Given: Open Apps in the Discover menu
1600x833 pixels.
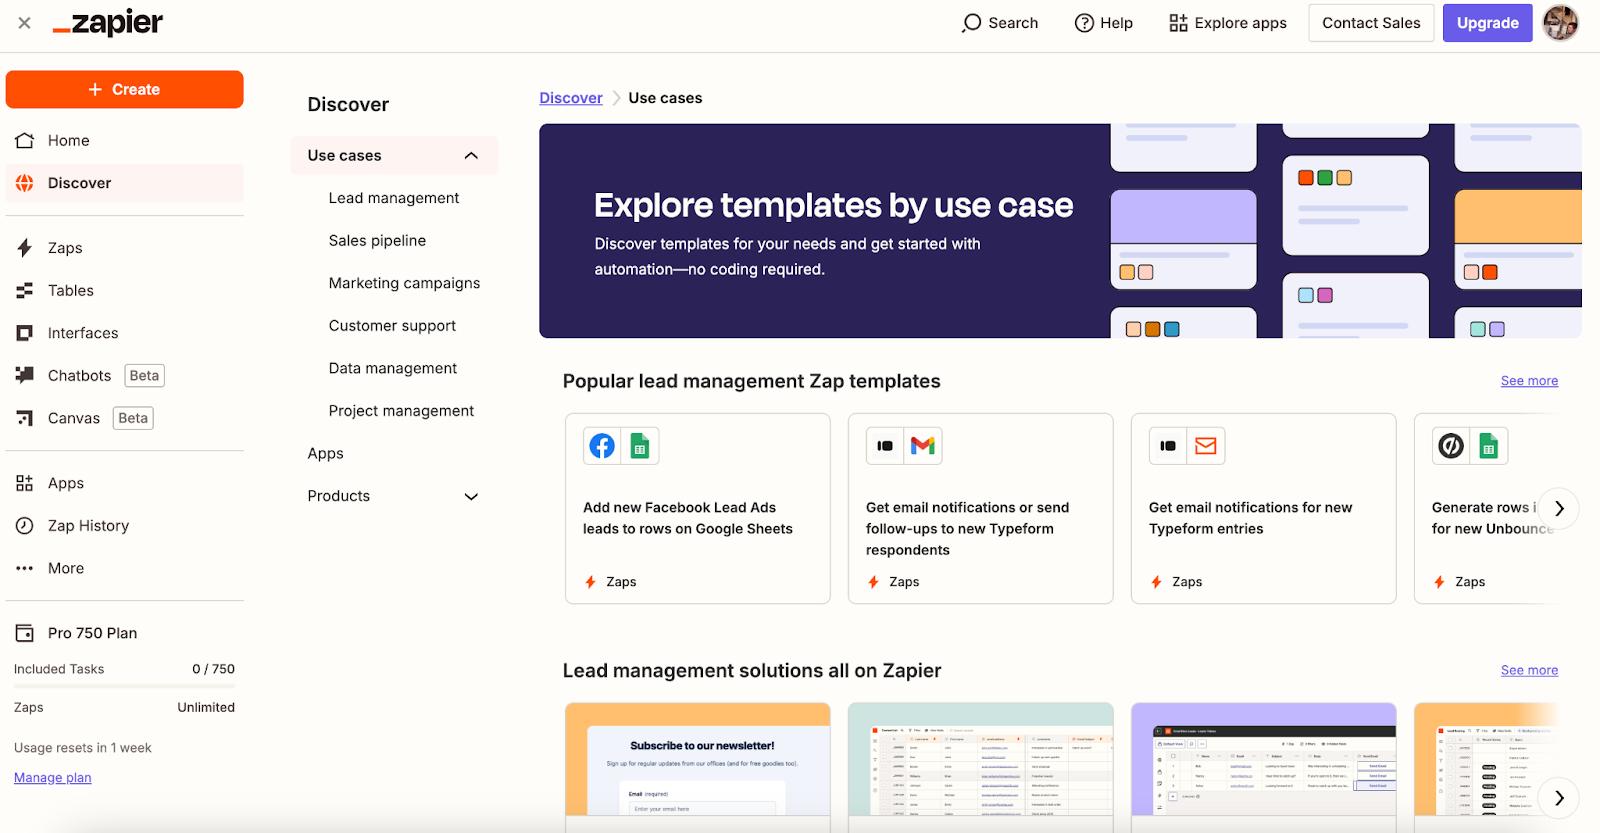Looking at the screenshot, I should coord(326,454).
